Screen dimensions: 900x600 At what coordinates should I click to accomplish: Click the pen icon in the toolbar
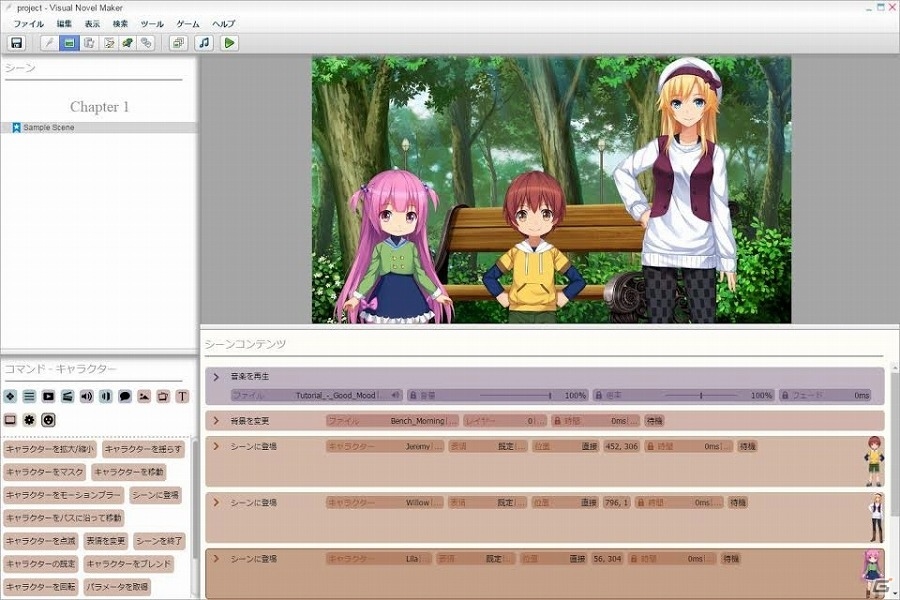49,43
